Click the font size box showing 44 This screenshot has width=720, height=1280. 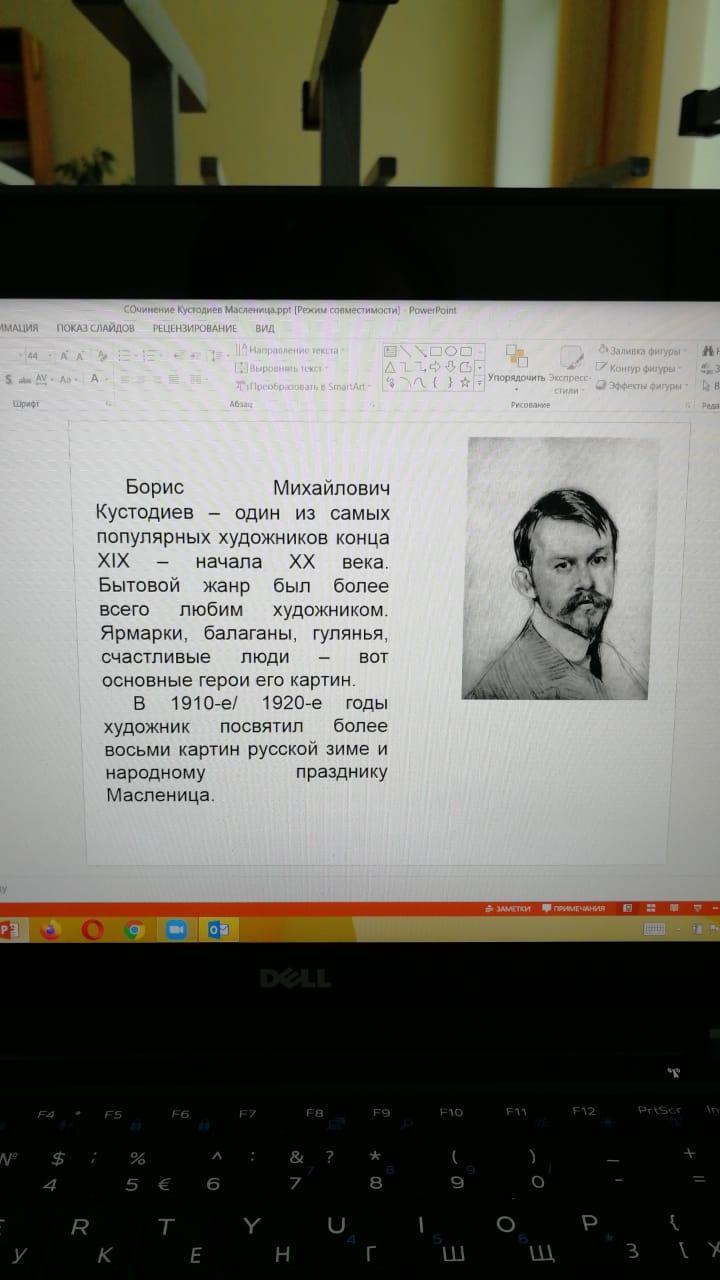point(37,356)
